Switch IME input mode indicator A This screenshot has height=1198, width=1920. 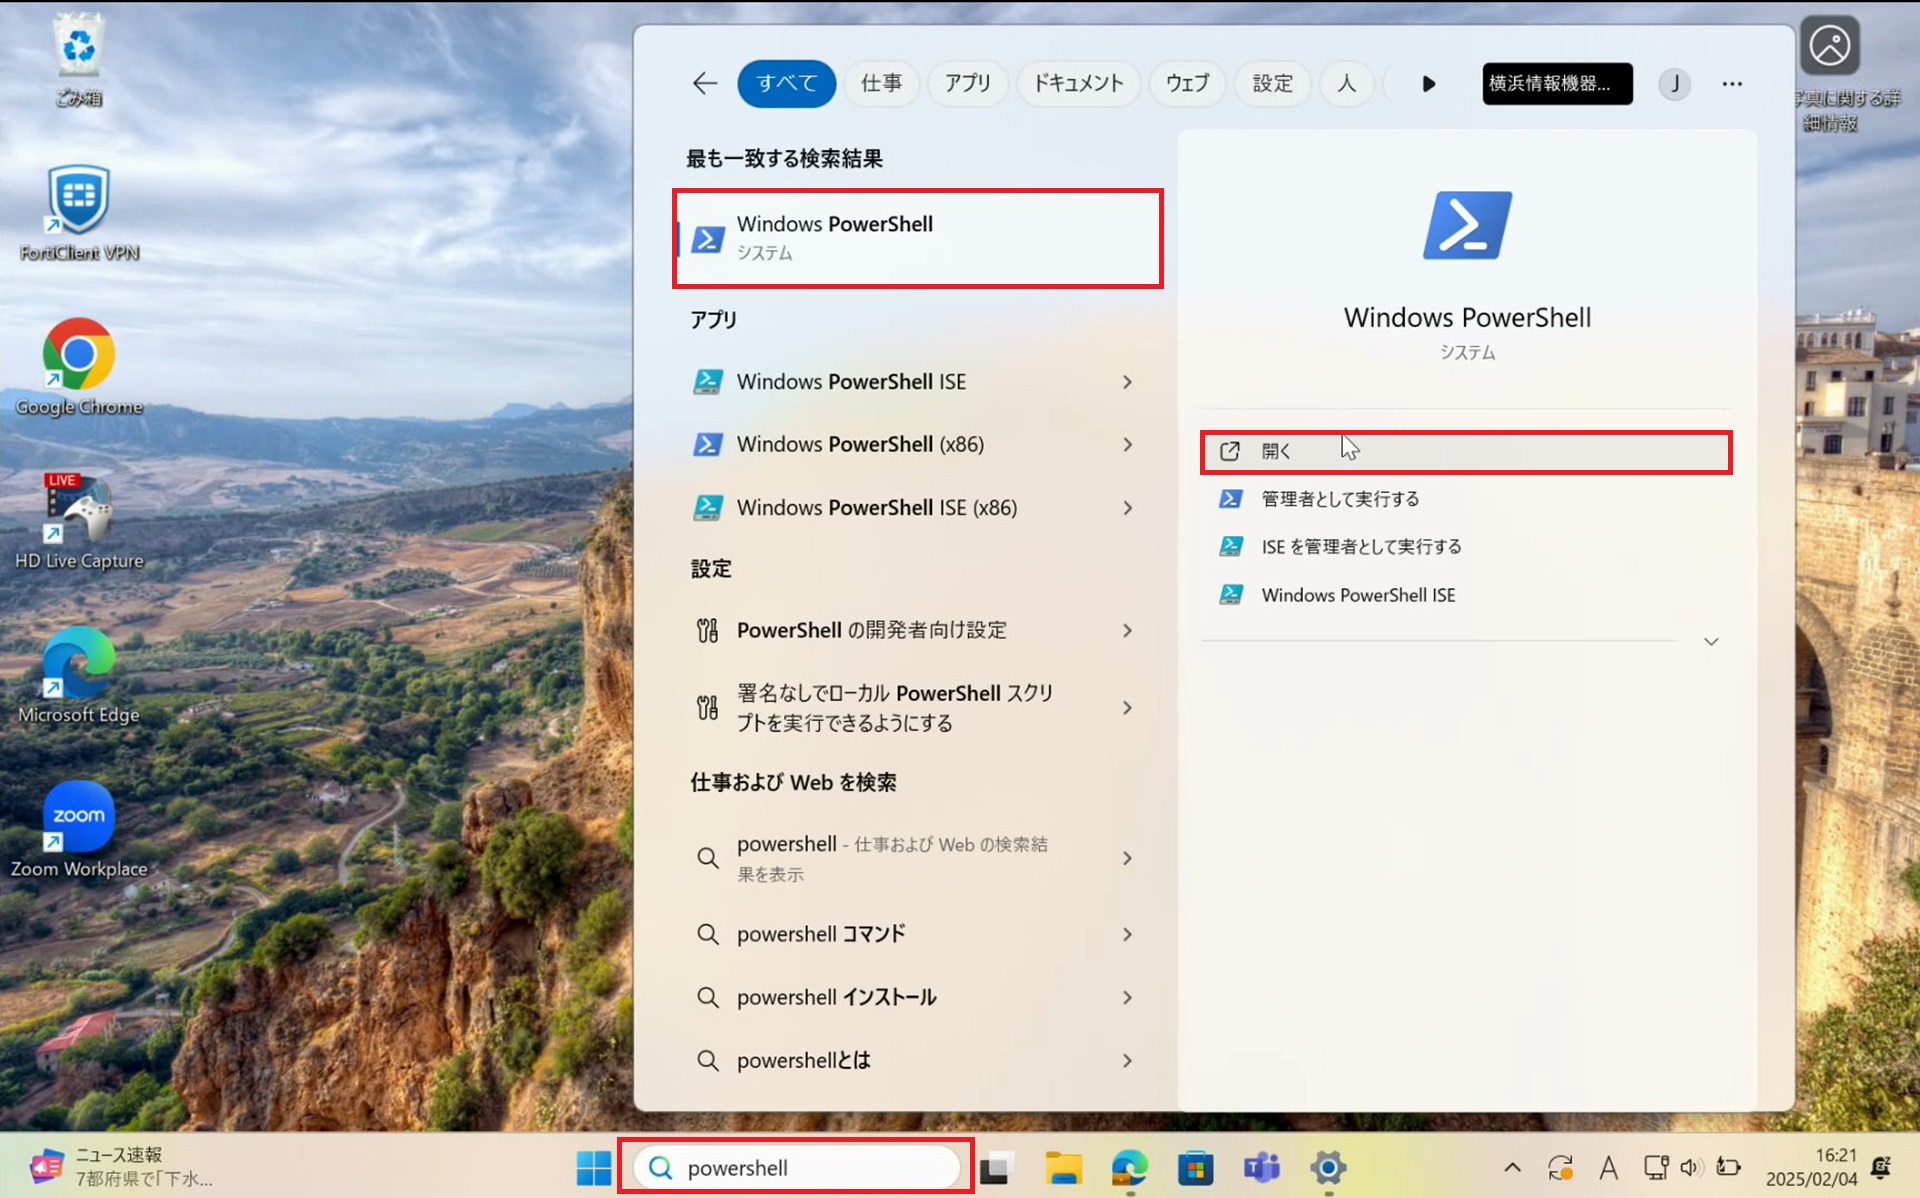pos(1608,1167)
